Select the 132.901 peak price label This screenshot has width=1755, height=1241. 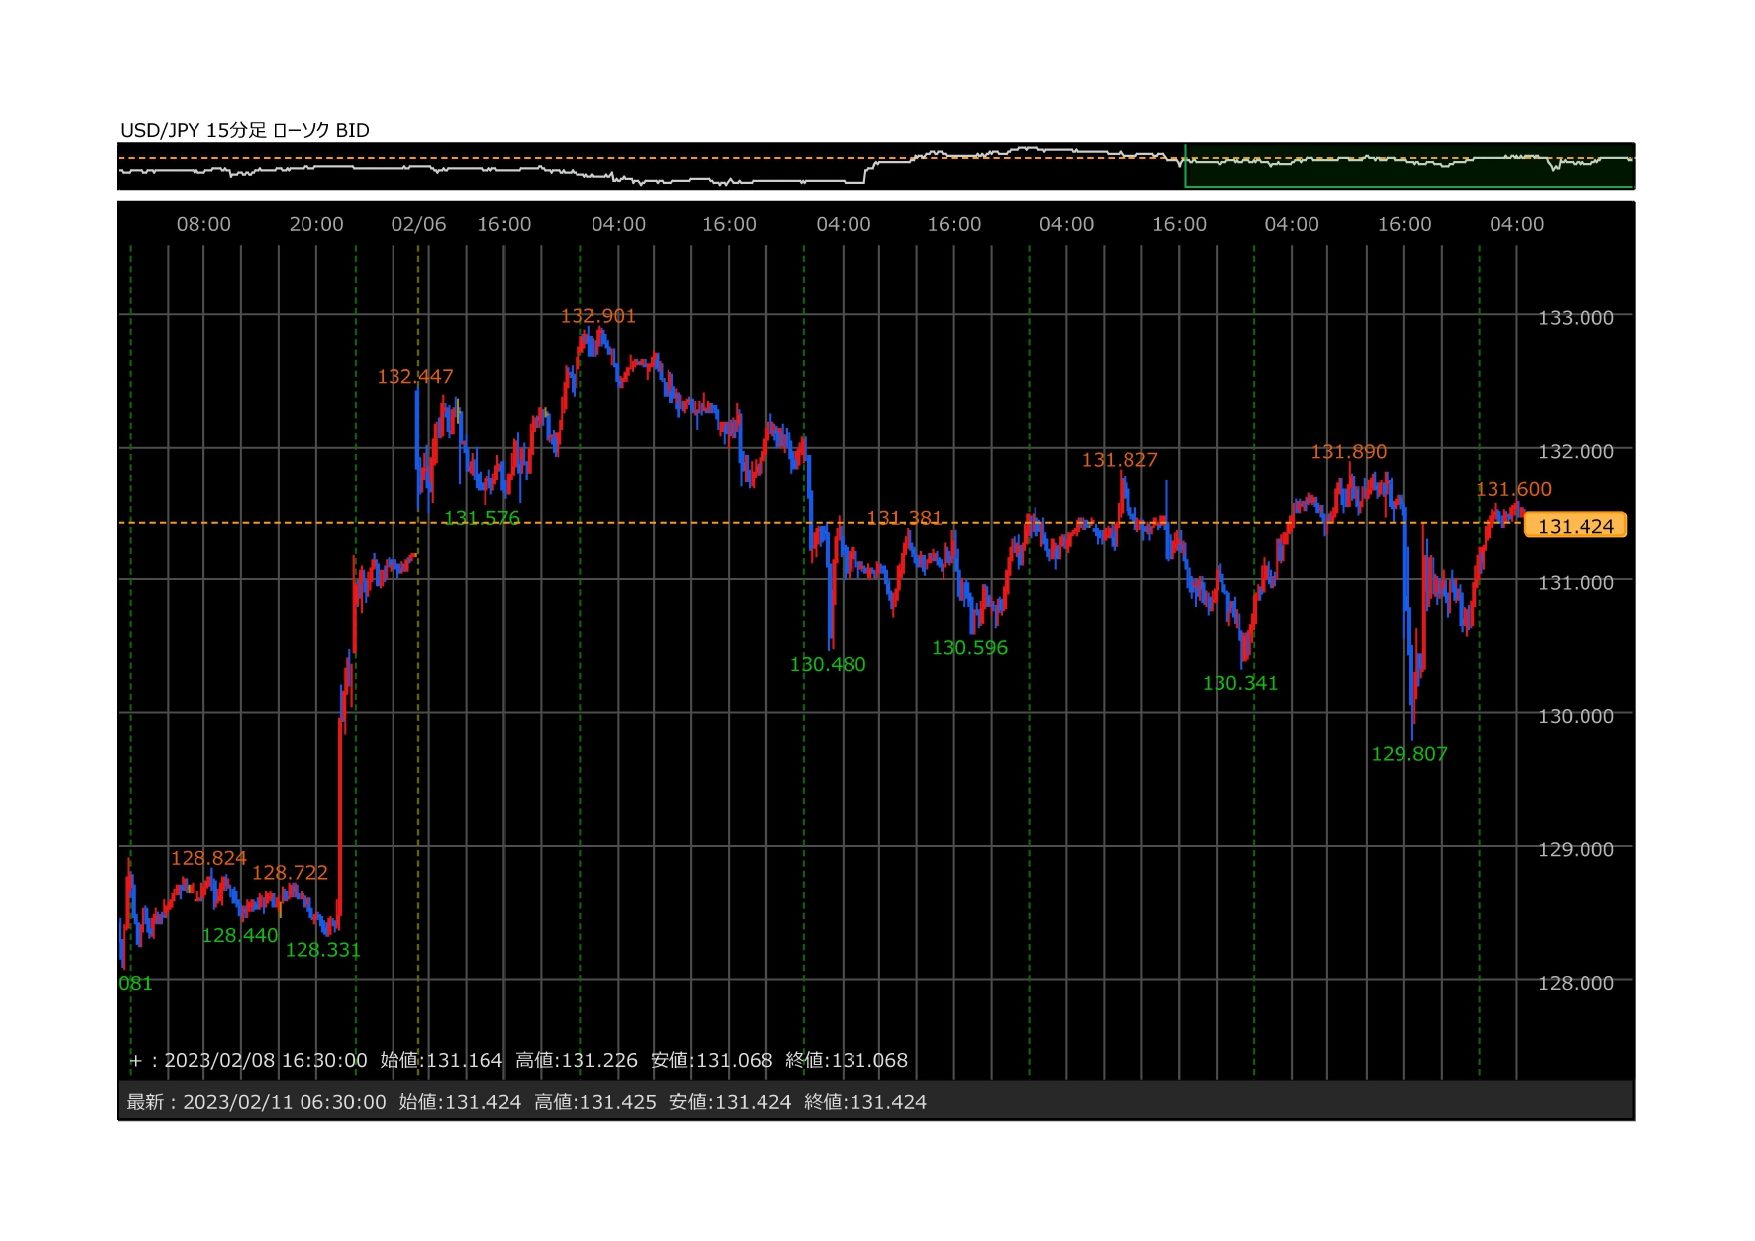(598, 316)
